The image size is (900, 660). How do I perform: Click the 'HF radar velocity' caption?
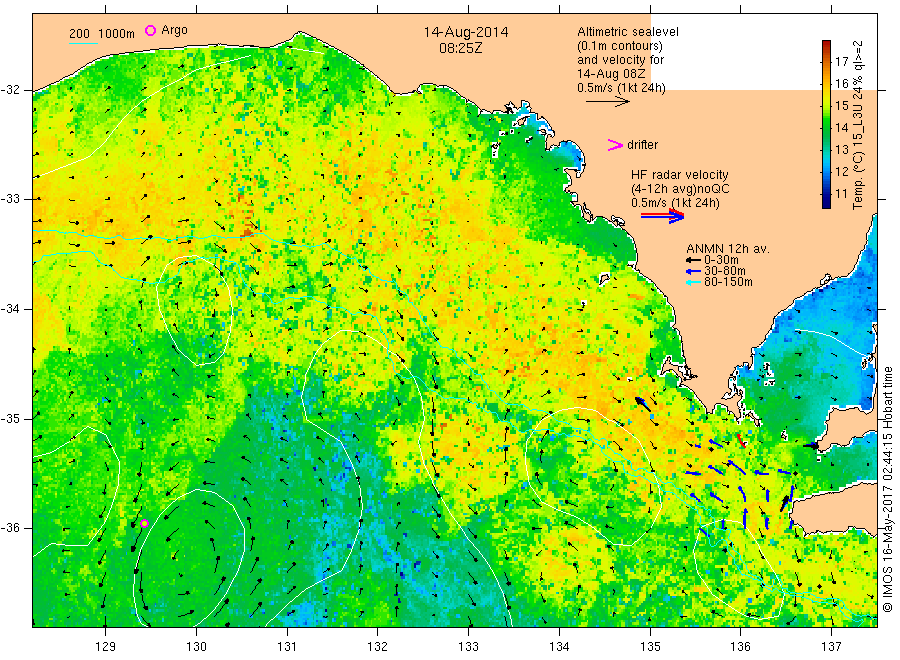(680, 175)
